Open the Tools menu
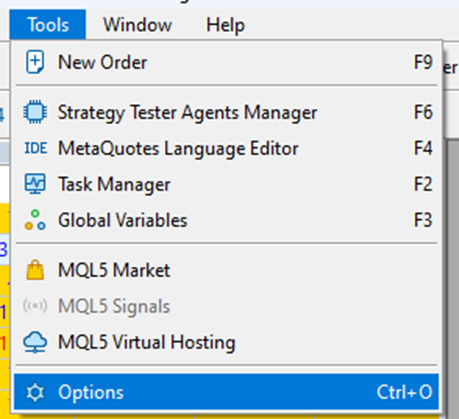Screen dimensions: 459x419 click(x=48, y=25)
